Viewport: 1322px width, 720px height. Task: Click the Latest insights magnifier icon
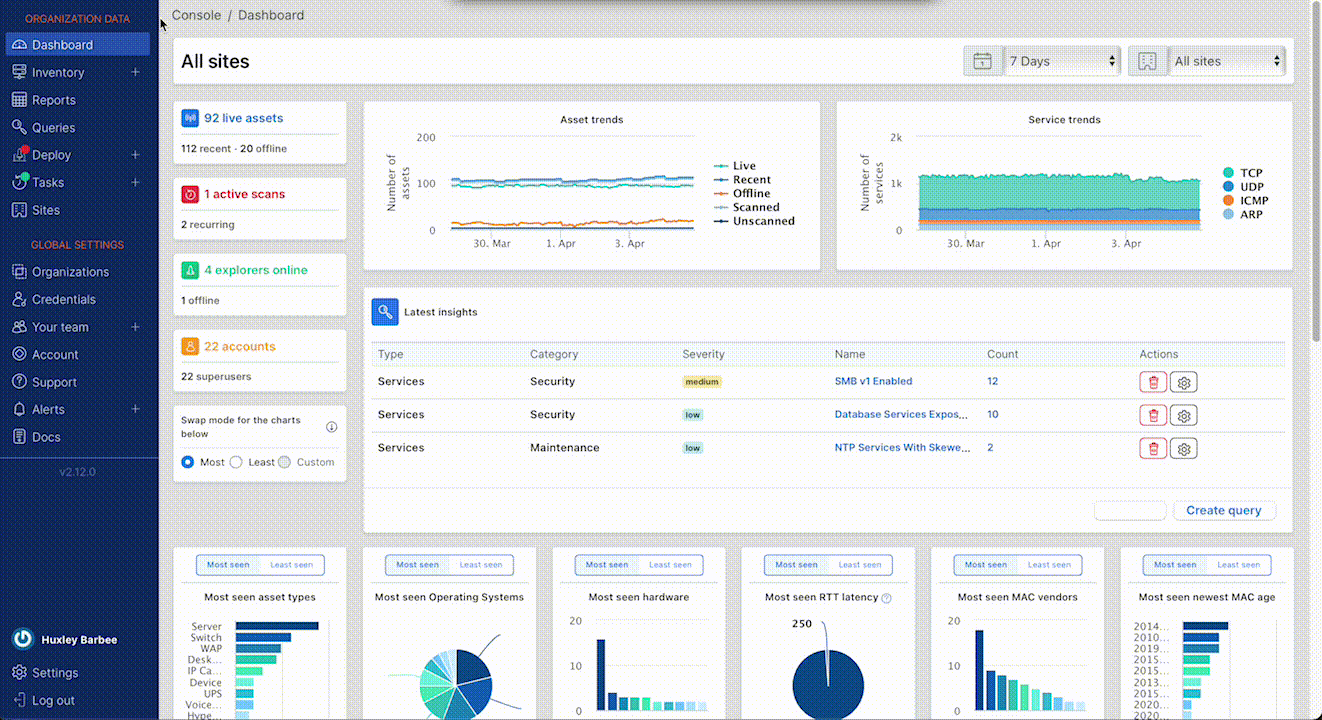click(385, 312)
